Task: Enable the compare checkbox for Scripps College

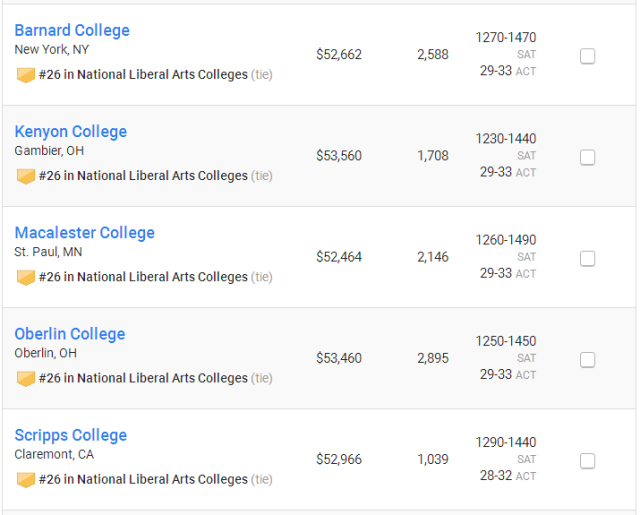Action: (587, 461)
